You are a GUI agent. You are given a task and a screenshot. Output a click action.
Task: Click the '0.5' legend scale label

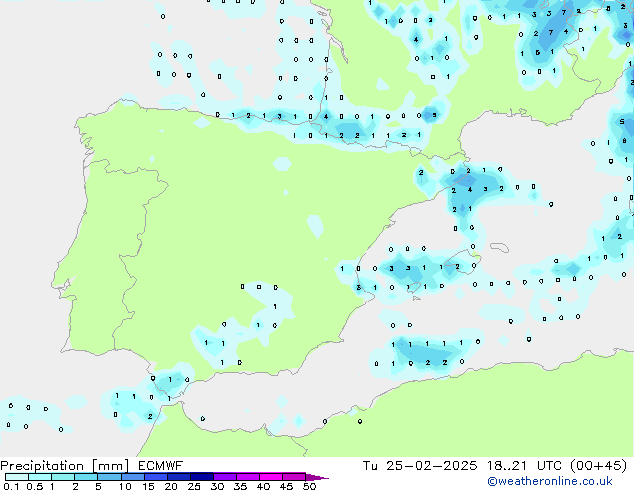pyautogui.click(x=34, y=486)
